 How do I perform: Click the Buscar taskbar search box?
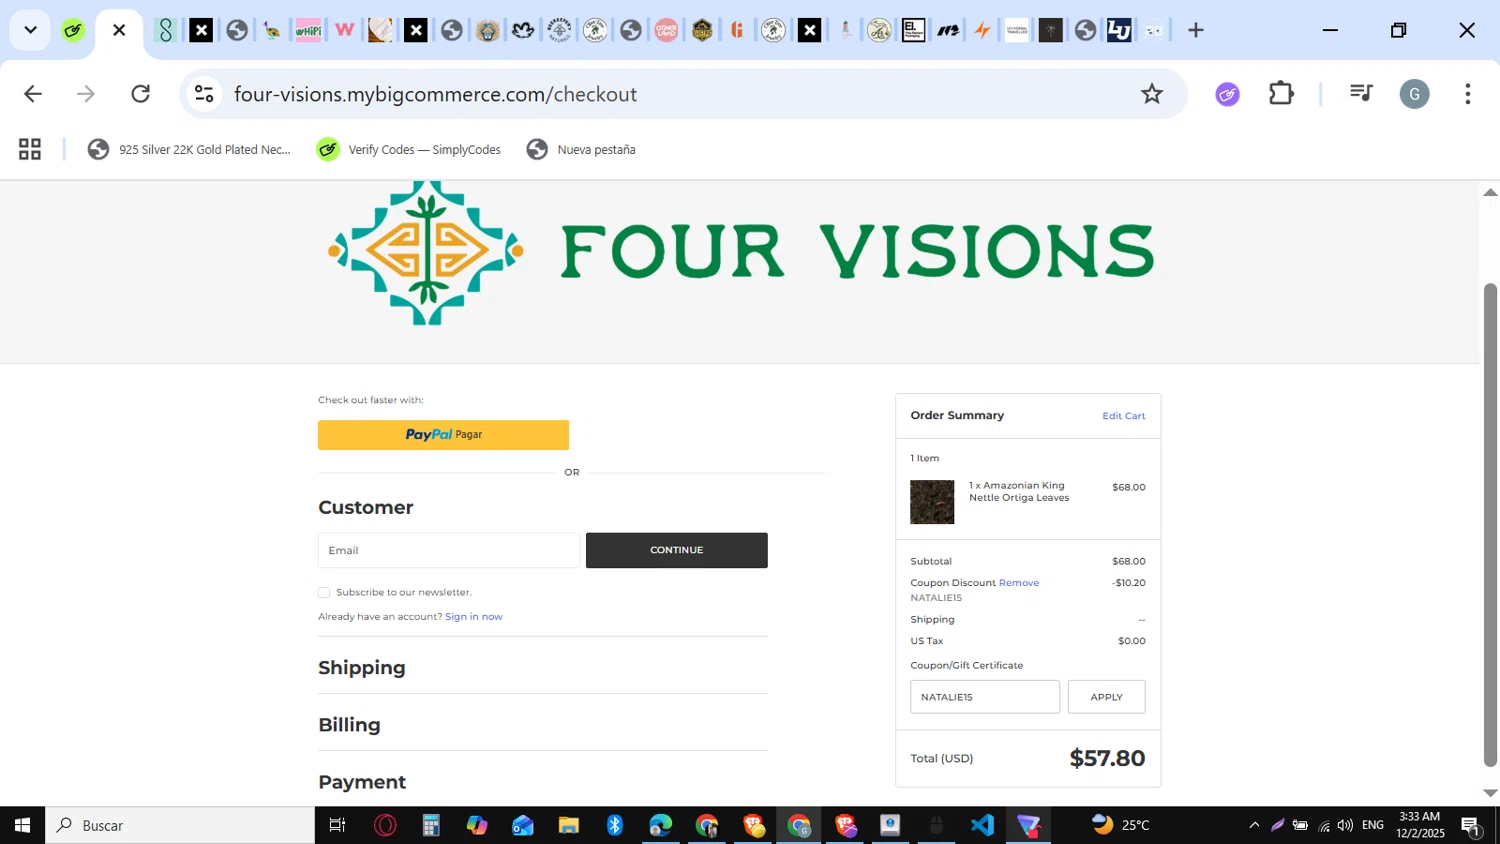[180, 825]
